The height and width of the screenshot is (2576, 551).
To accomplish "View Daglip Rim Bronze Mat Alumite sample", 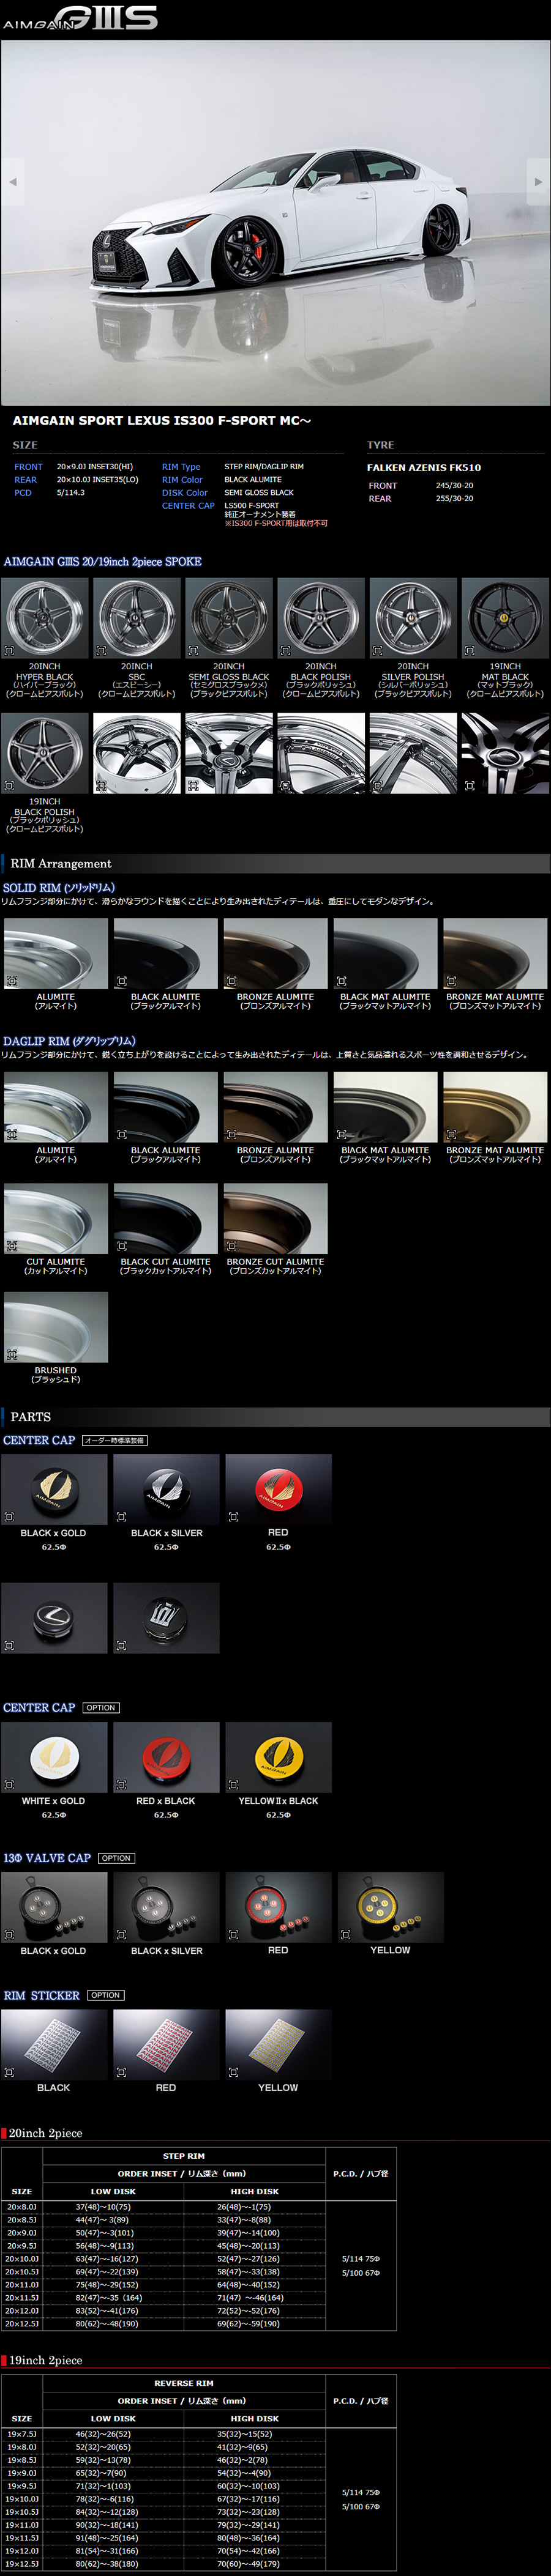I will 495,1107.
